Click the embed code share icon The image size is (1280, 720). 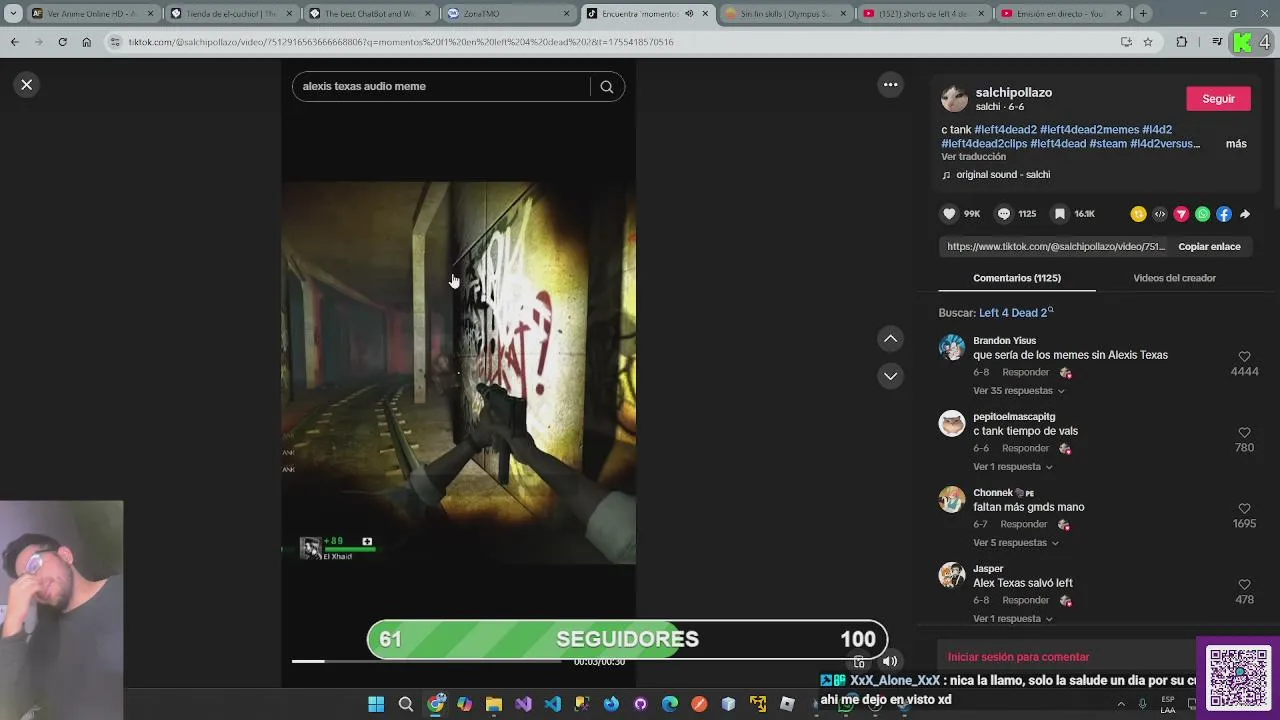click(1160, 214)
